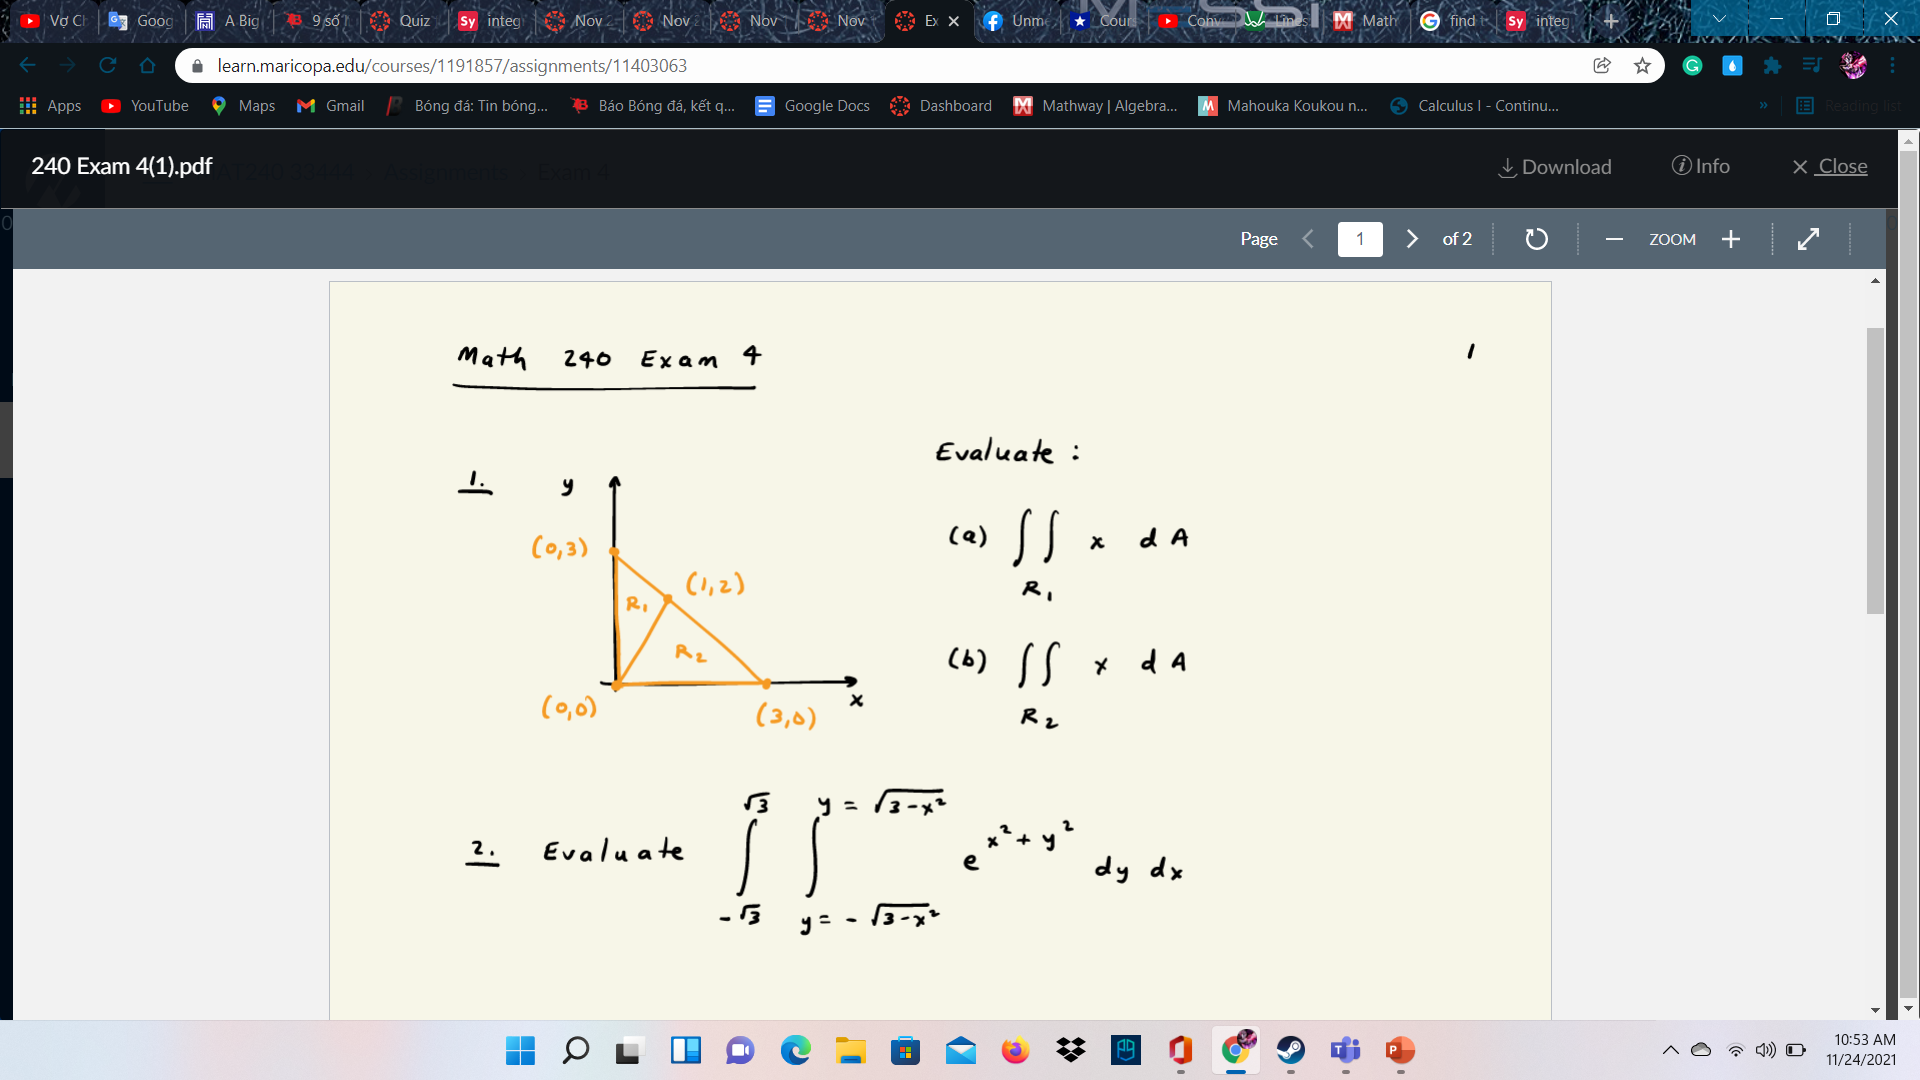Screen dimensions: 1920x1080
Task: Switch to the Quiz tab
Action: tap(409, 20)
